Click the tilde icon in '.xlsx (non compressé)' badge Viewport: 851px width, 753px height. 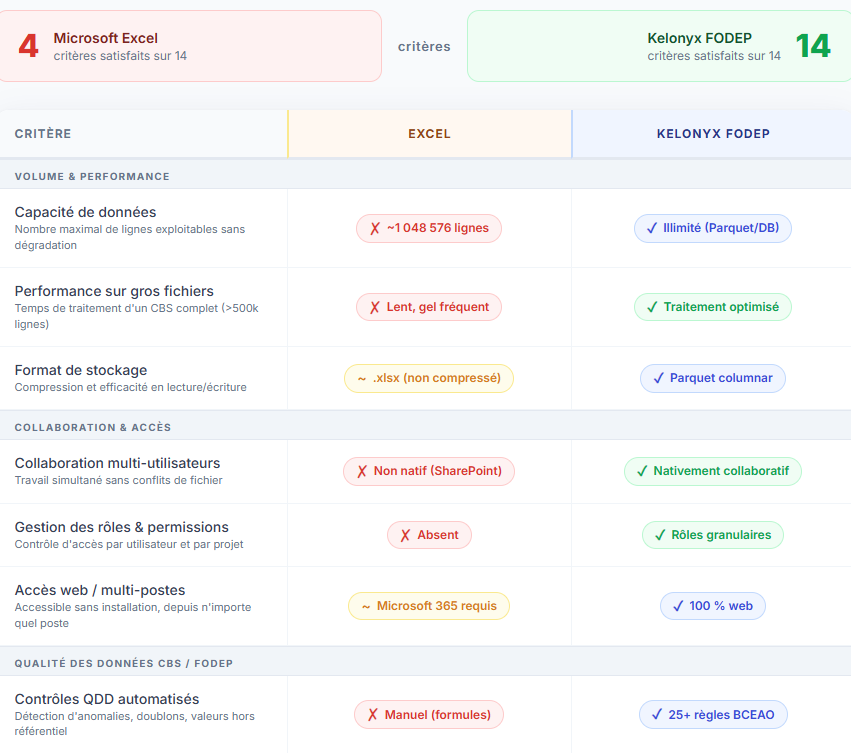pos(361,379)
